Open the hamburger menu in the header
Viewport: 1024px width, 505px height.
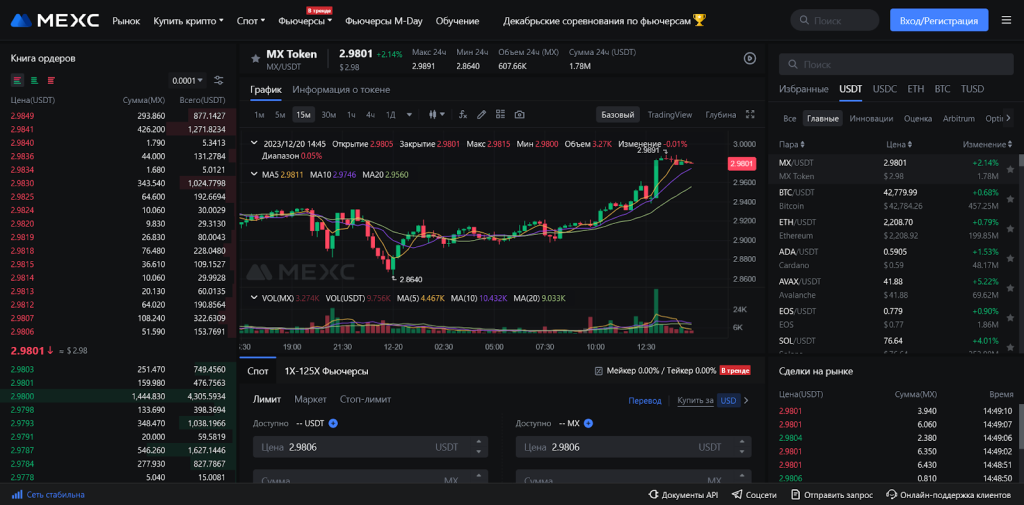[x=1006, y=21]
